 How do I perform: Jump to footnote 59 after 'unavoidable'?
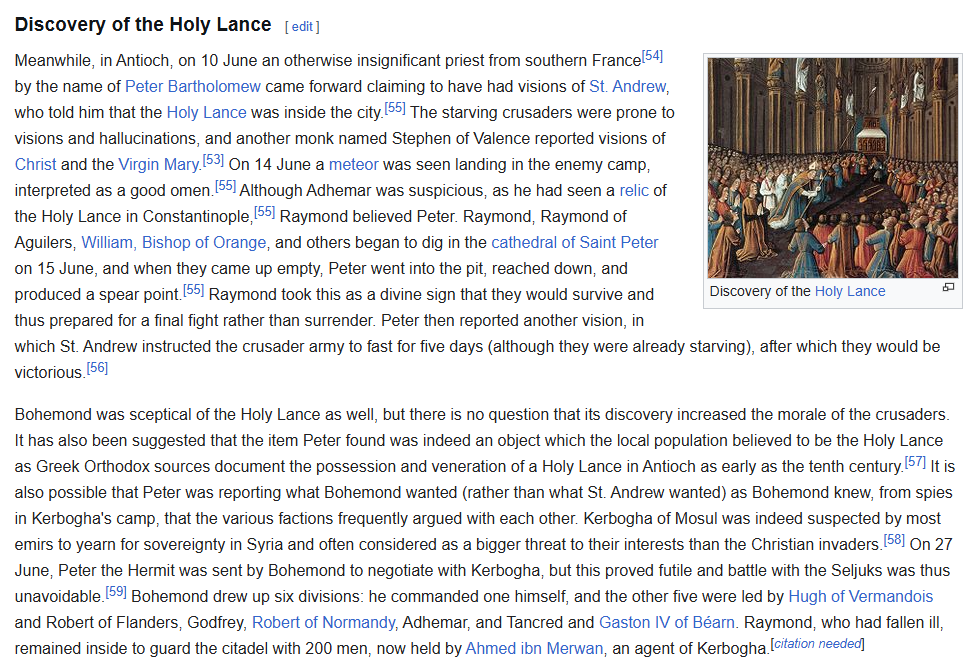click(116, 592)
